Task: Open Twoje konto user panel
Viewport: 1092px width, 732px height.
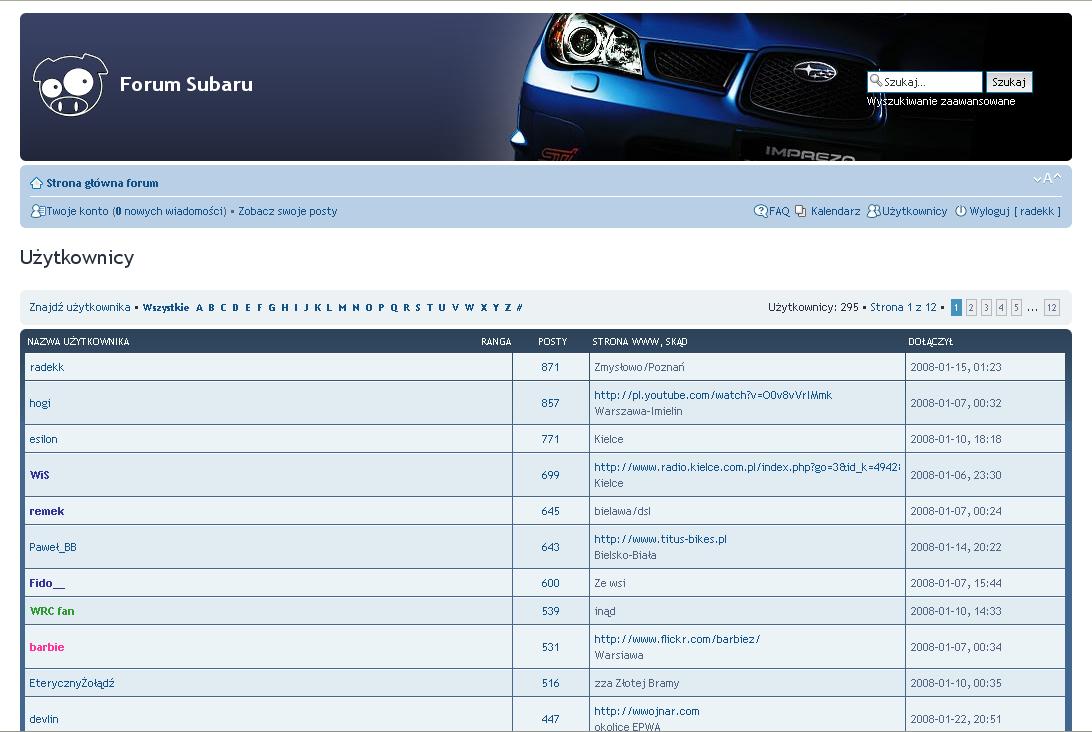Action: click(77, 211)
